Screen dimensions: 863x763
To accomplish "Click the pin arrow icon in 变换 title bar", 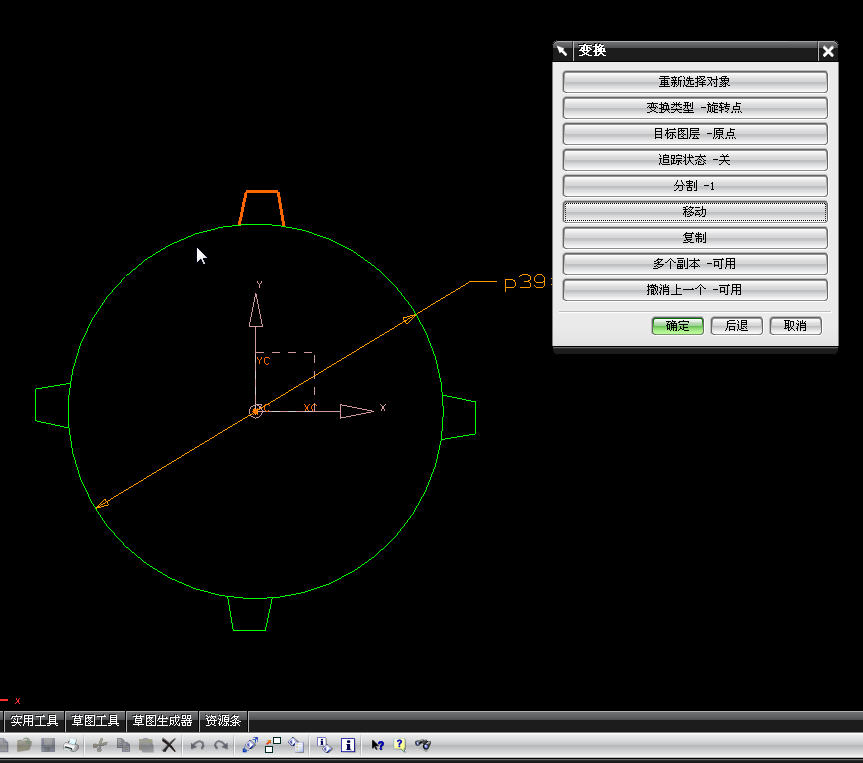I will [562, 51].
